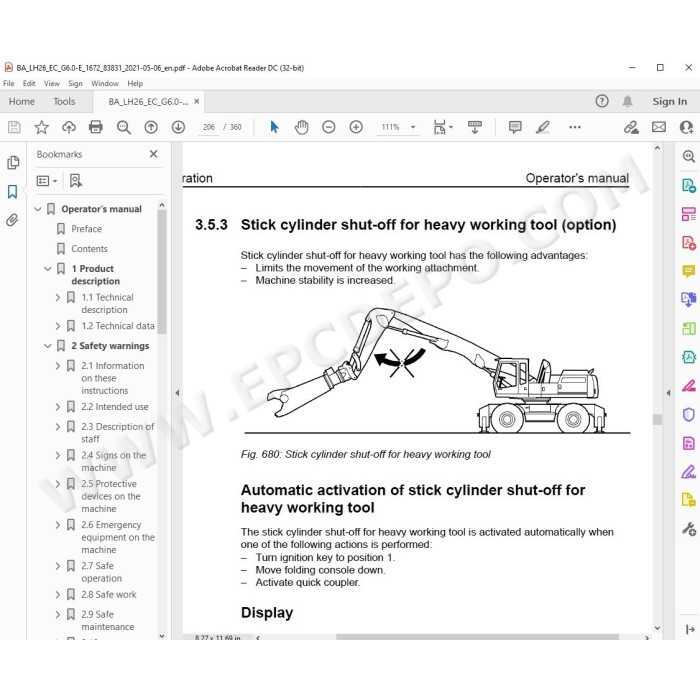Image resolution: width=700 pixels, height=700 pixels.
Task: Collapse the 1 Product description bookmark
Action: (x=48, y=269)
